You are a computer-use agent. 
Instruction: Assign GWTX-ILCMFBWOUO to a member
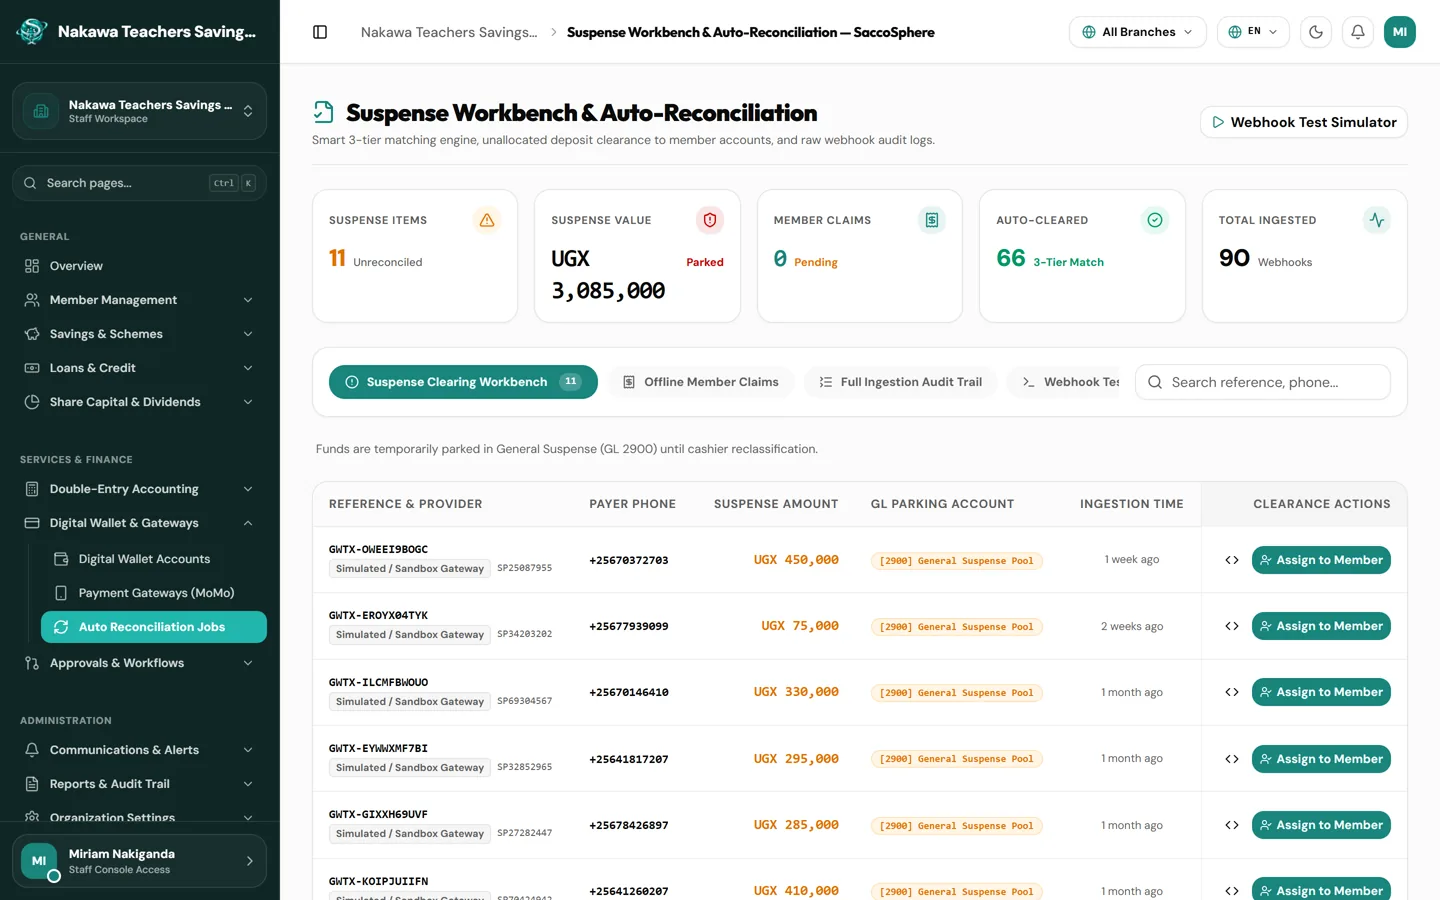tap(1321, 692)
